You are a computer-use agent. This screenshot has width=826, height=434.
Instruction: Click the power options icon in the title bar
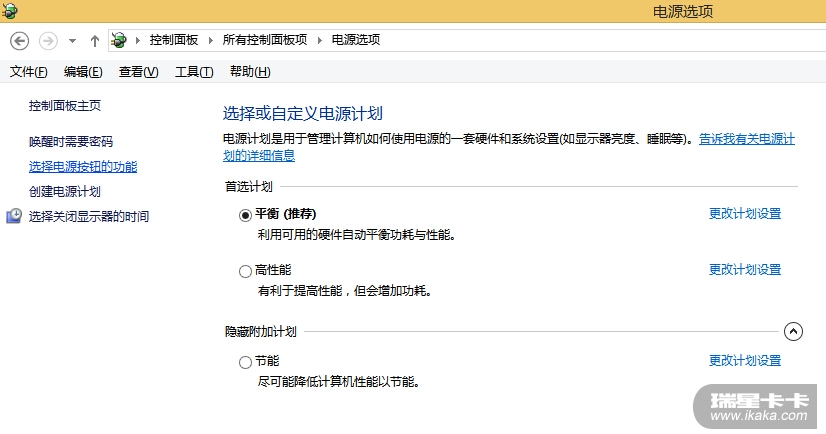click(9, 11)
